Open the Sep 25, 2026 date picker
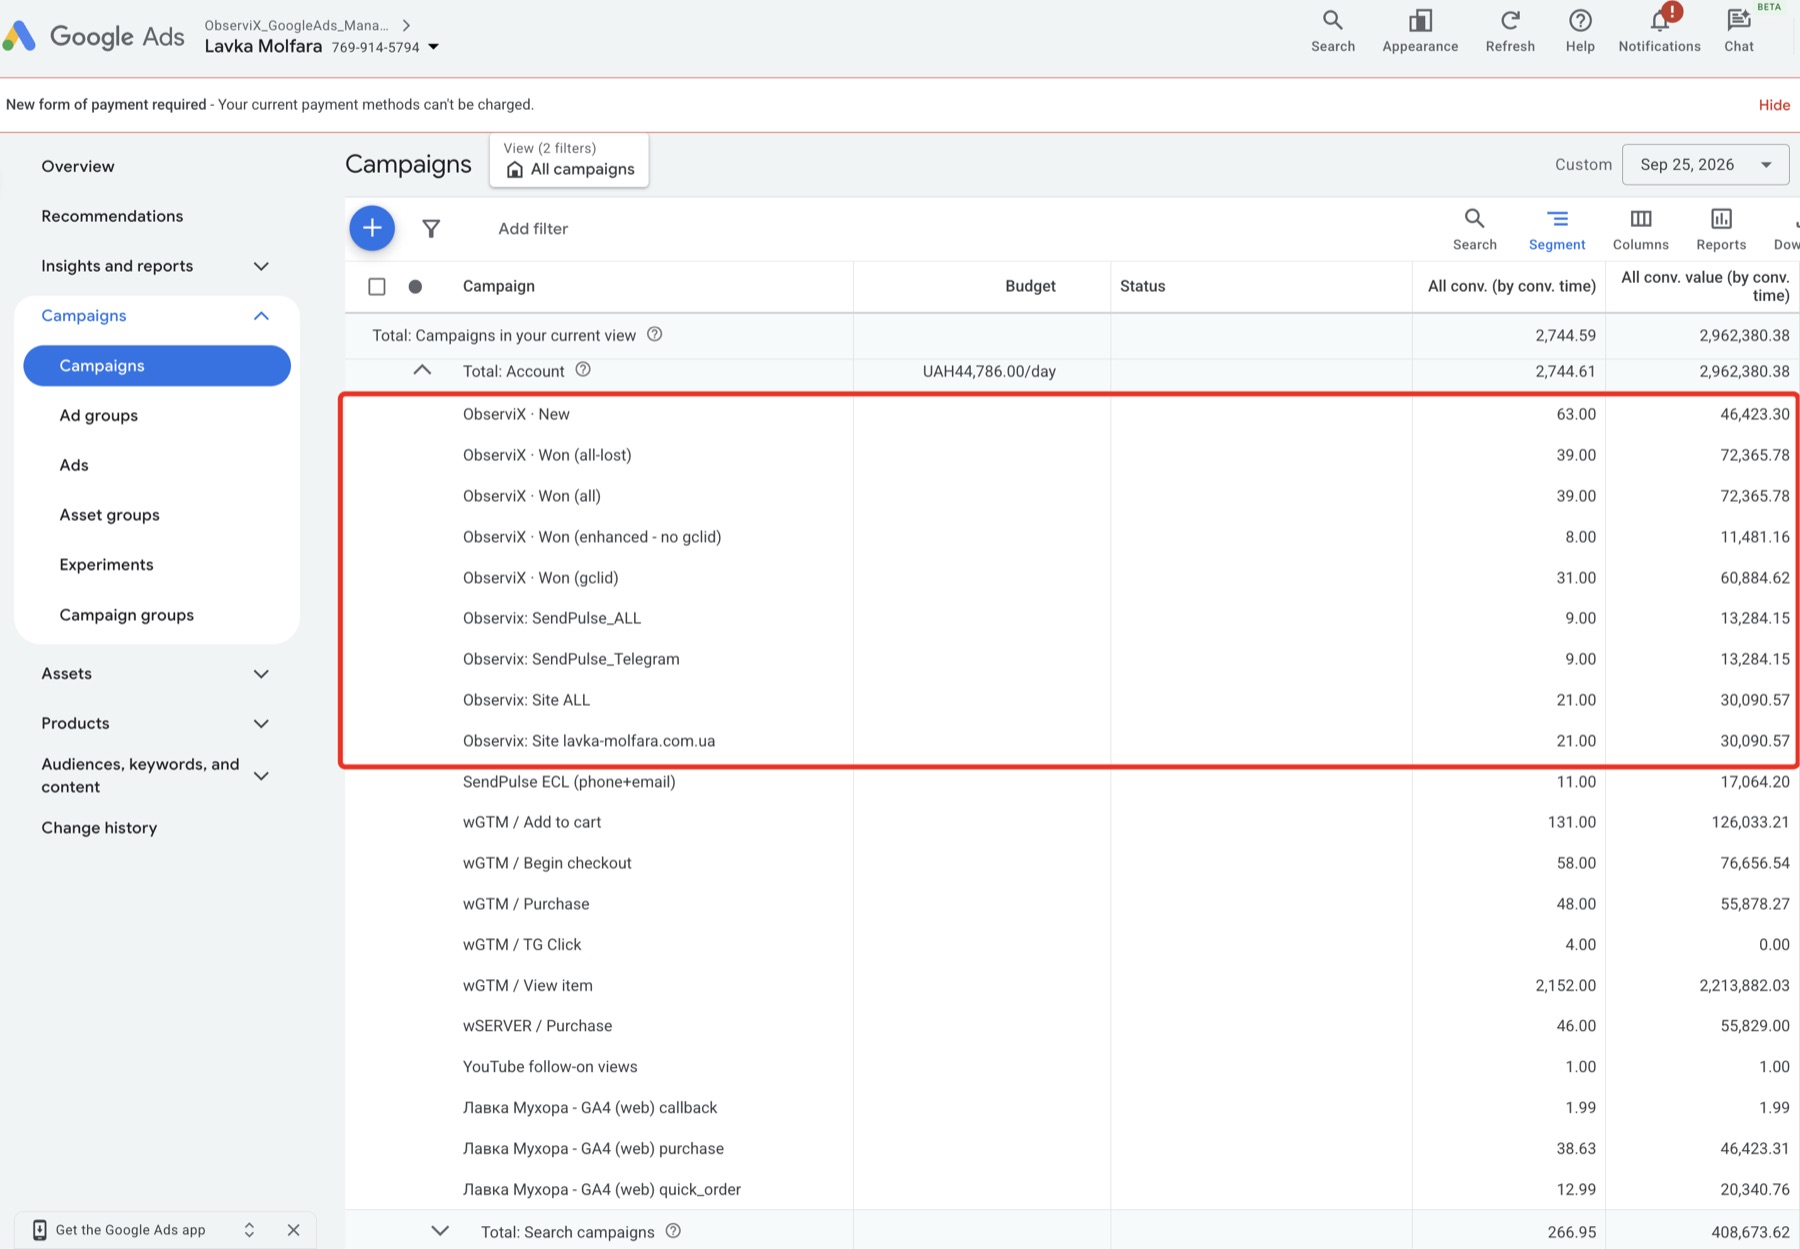 point(1705,165)
